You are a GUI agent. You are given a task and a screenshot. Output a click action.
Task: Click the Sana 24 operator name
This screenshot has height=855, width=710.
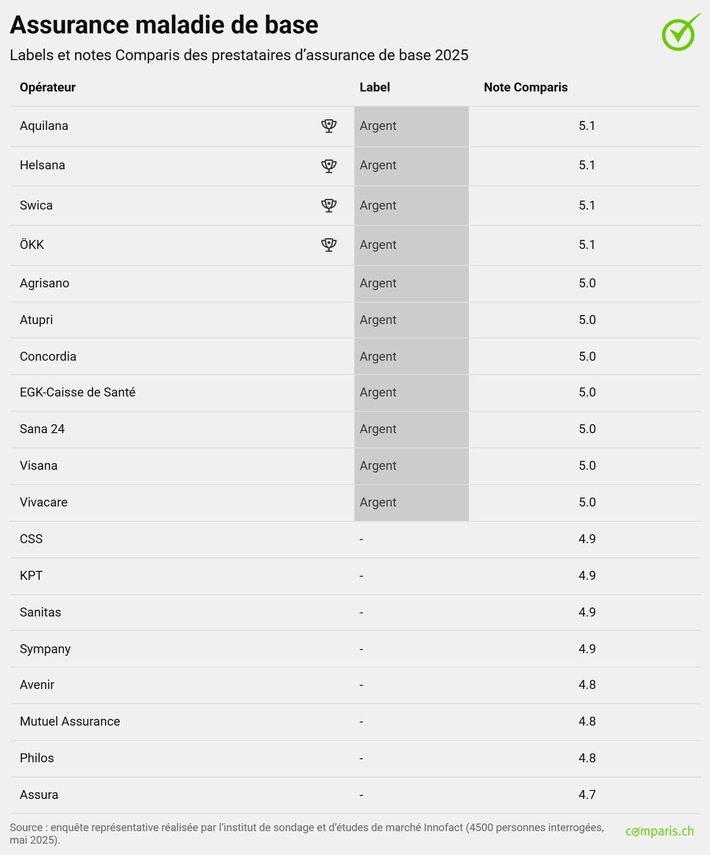click(x=42, y=429)
